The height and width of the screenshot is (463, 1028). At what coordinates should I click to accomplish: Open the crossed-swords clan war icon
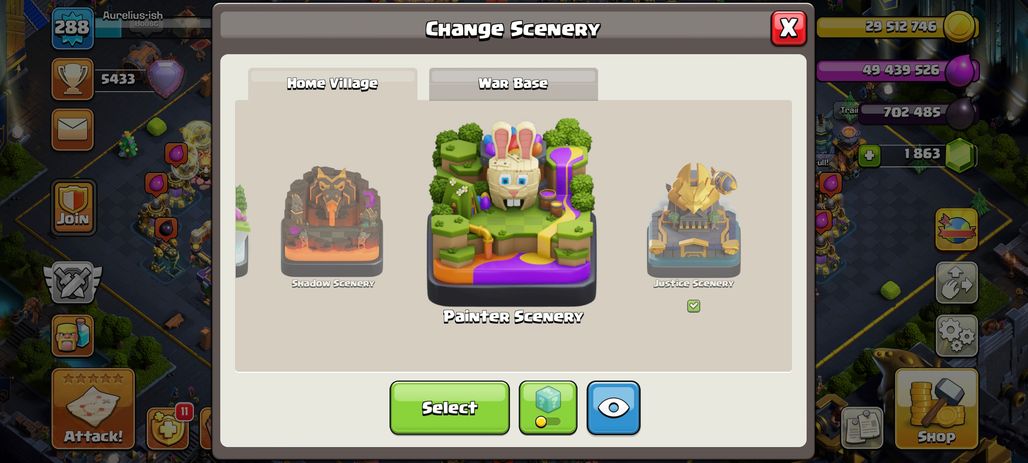[72, 283]
